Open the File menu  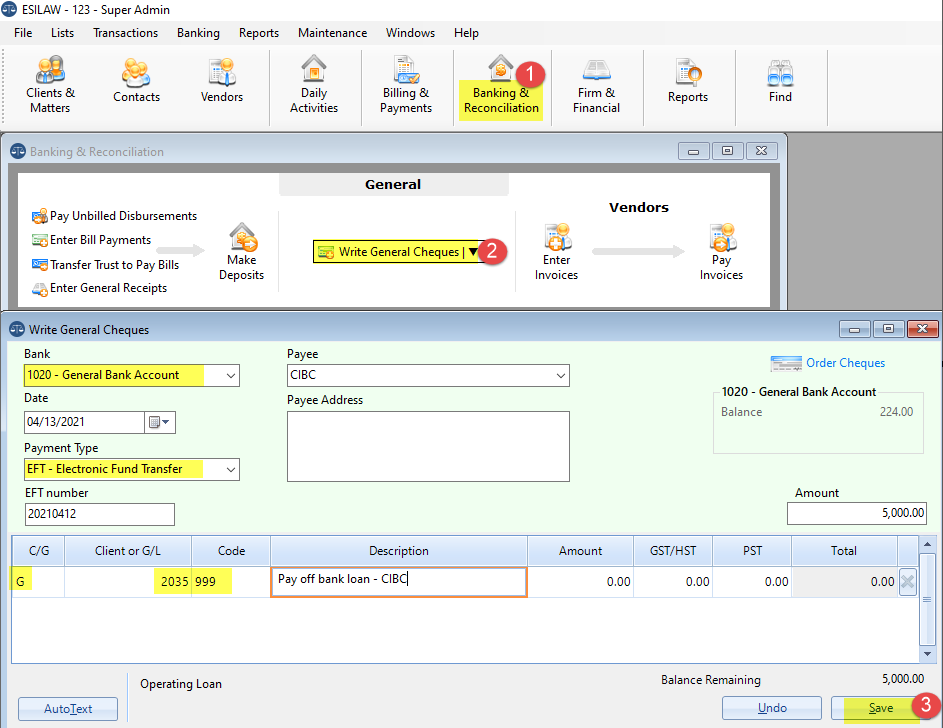23,33
